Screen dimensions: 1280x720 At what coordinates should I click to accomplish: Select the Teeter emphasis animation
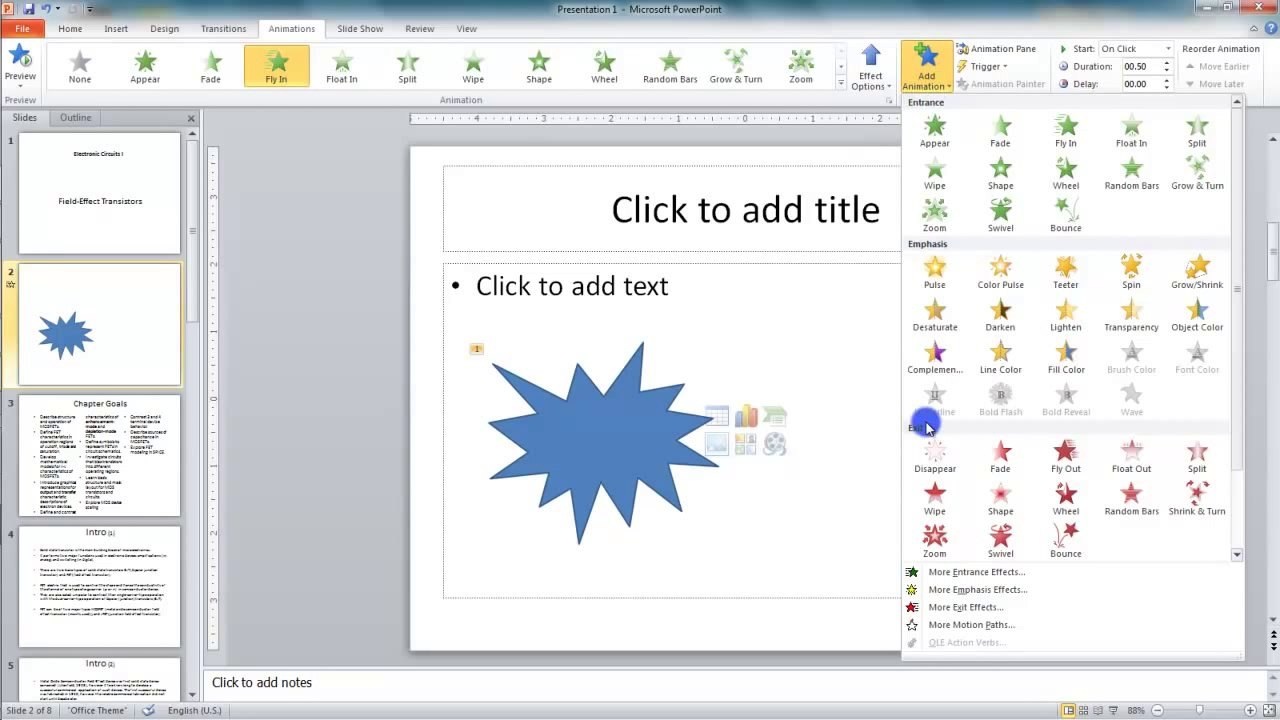pos(1066,272)
